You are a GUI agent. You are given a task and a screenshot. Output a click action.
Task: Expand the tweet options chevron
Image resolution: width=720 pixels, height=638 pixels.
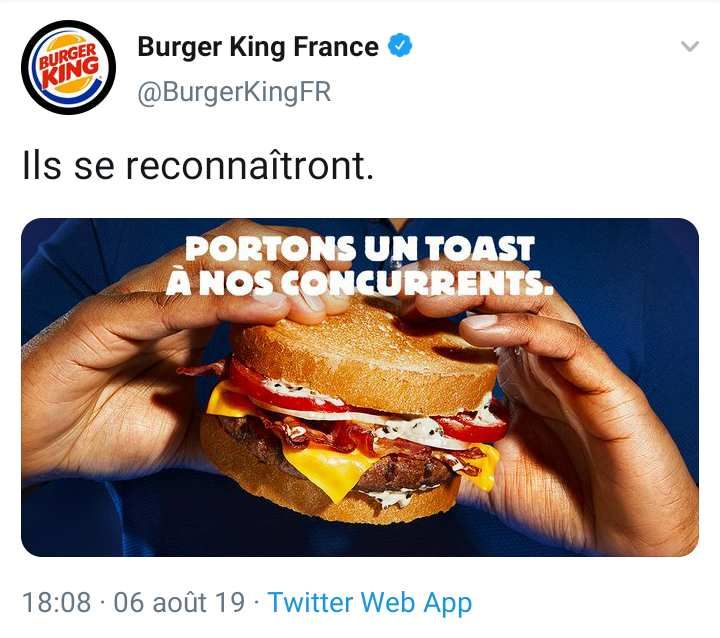(x=690, y=46)
